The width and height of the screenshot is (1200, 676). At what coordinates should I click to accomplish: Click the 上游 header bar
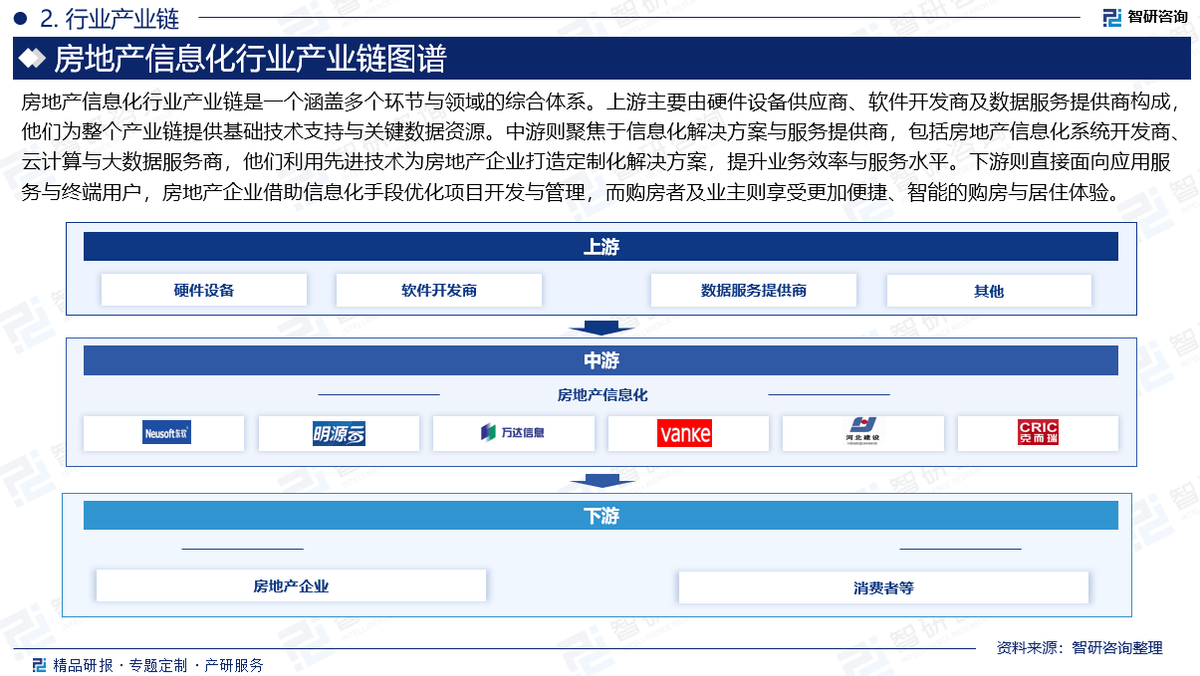coord(600,247)
